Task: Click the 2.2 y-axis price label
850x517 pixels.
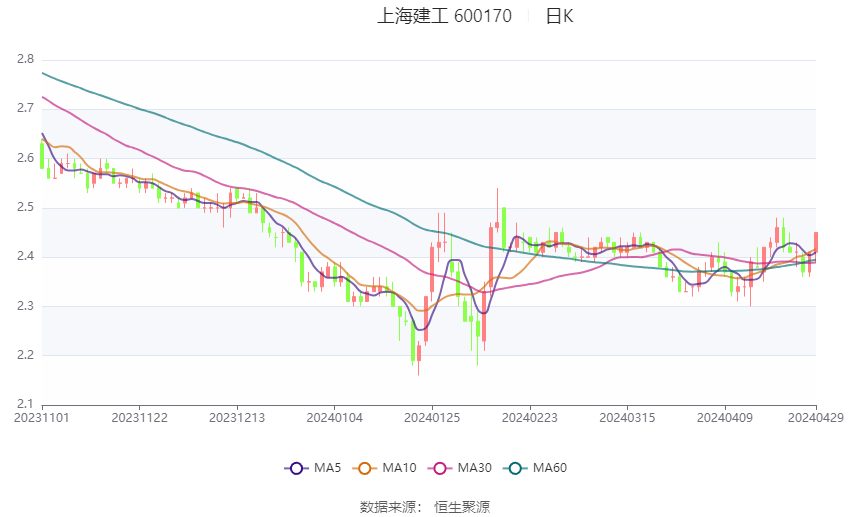Action: pyautogui.click(x=25, y=355)
